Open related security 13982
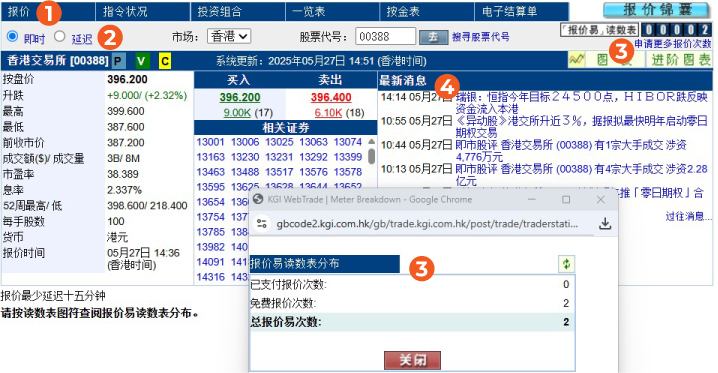The image size is (718, 373). click(210, 247)
